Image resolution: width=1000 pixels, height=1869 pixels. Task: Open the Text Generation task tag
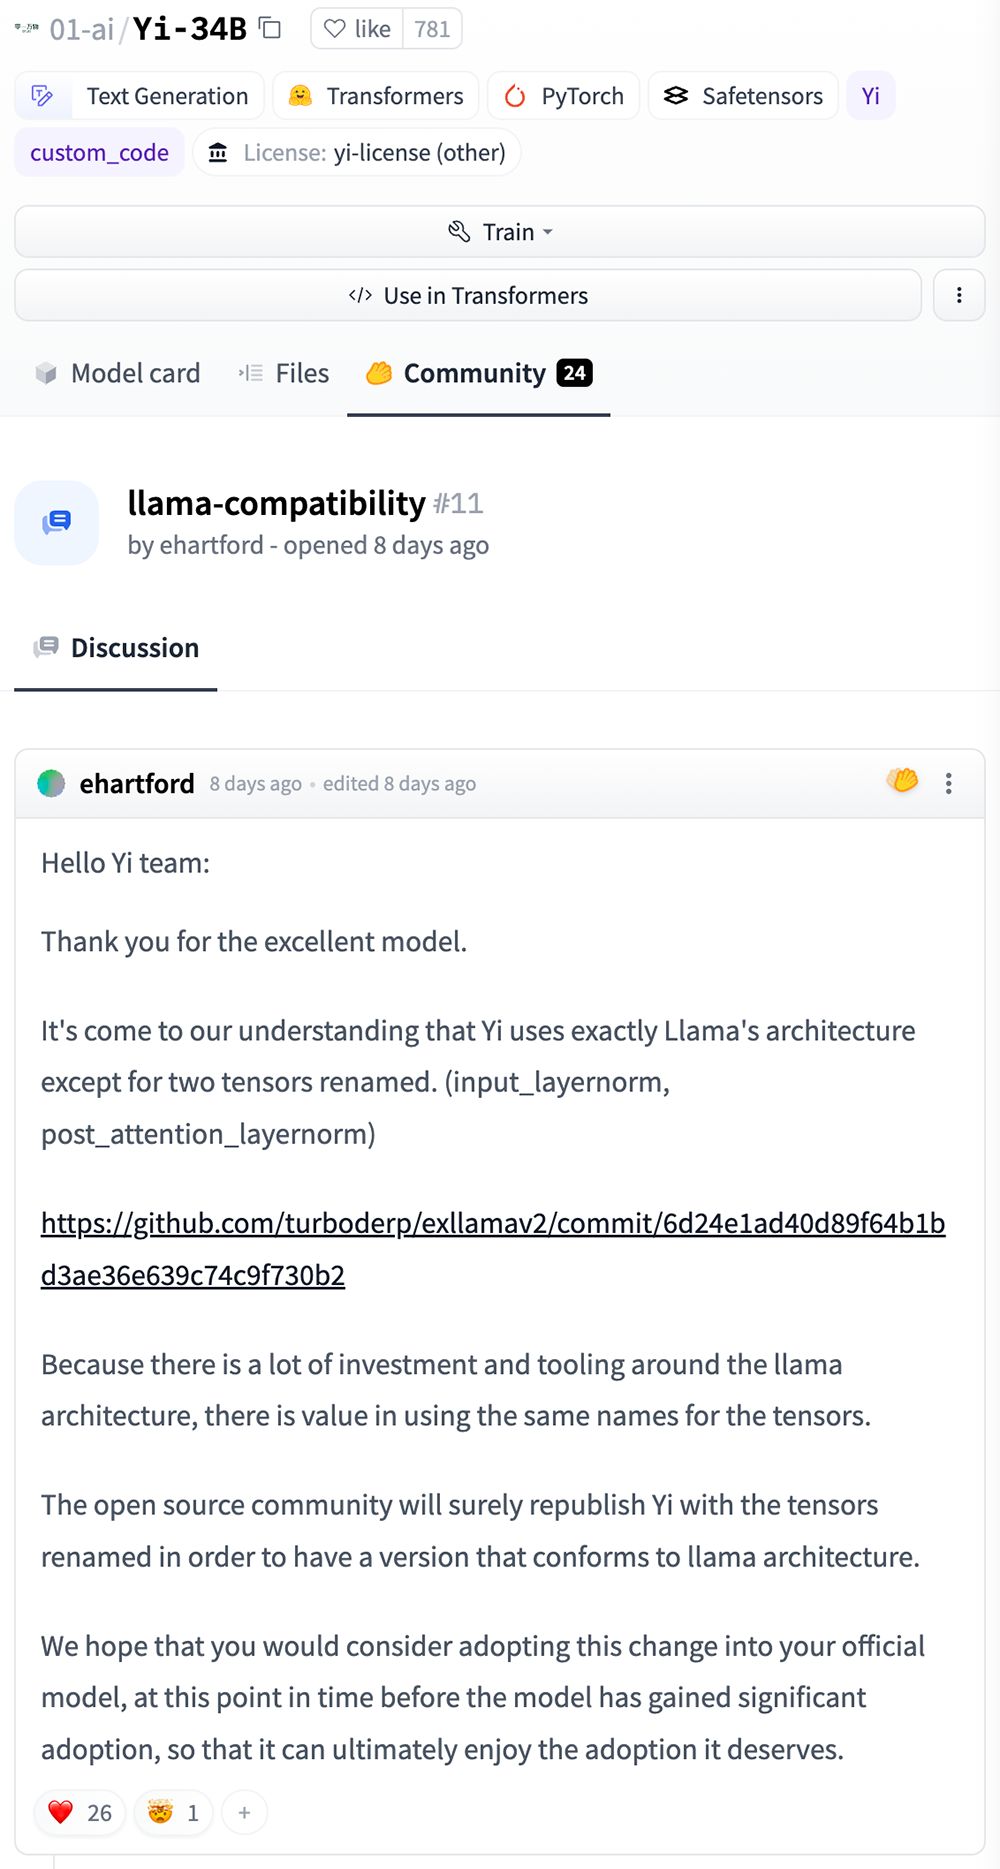[140, 96]
